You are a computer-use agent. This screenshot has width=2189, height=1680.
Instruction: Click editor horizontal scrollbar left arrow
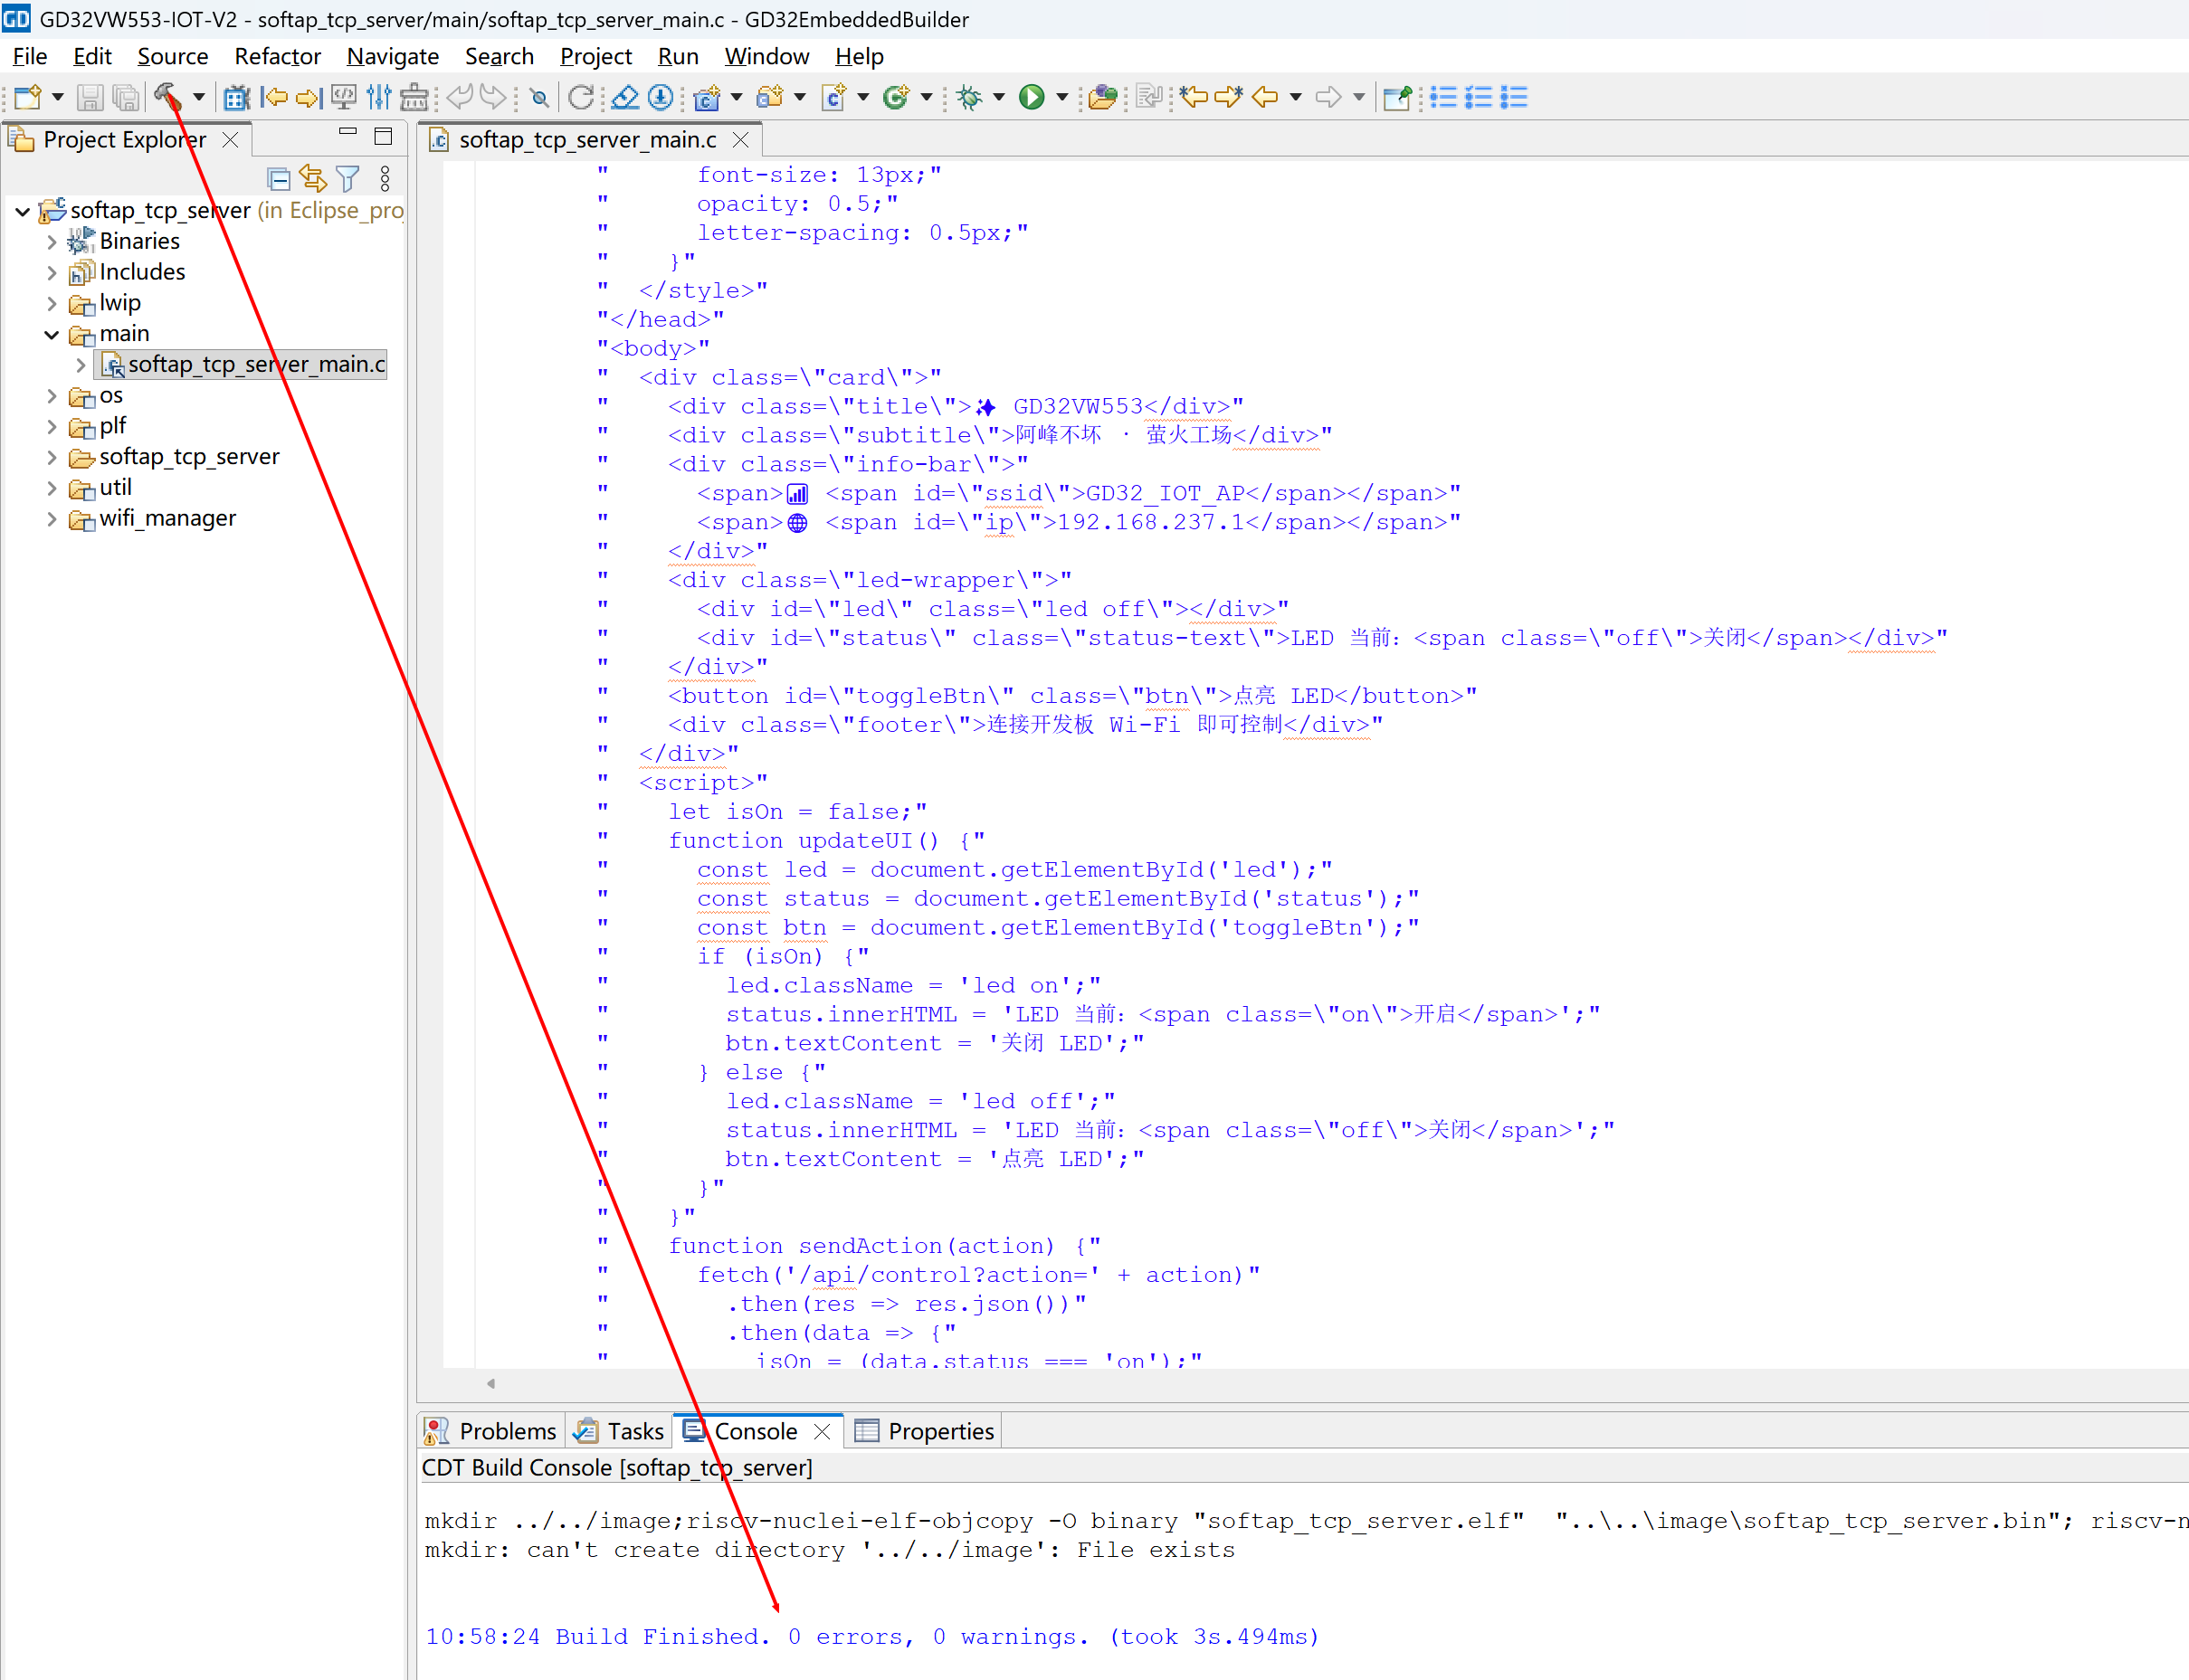pyautogui.click(x=490, y=1383)
